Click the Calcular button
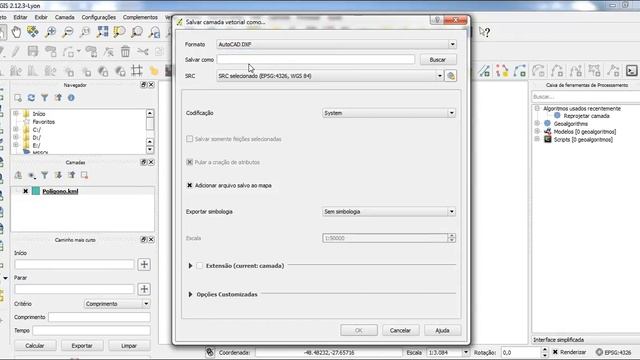This screenshot has width=640, height=360. pos(35,346)
